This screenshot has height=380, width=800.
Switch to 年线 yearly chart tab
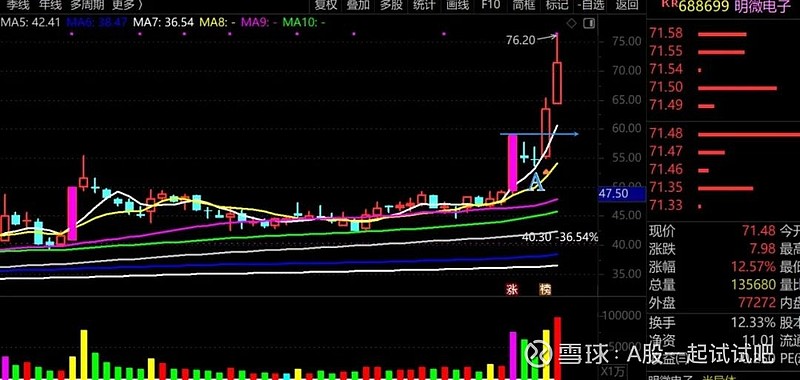point(51,5)
